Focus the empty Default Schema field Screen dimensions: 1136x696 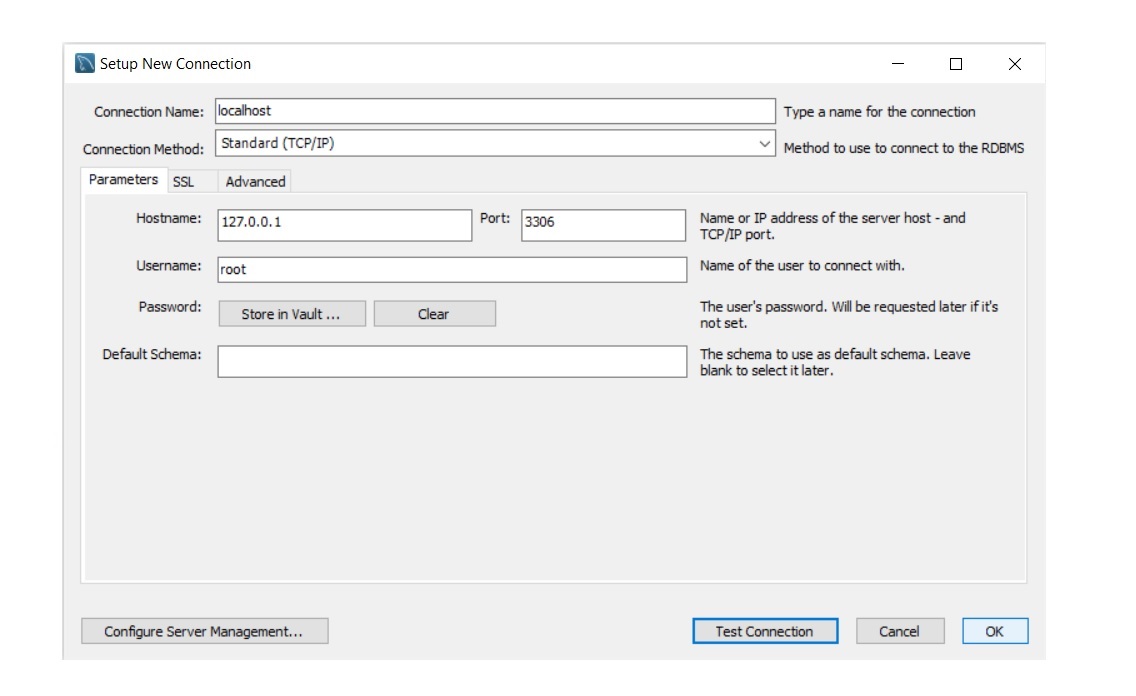452,362
